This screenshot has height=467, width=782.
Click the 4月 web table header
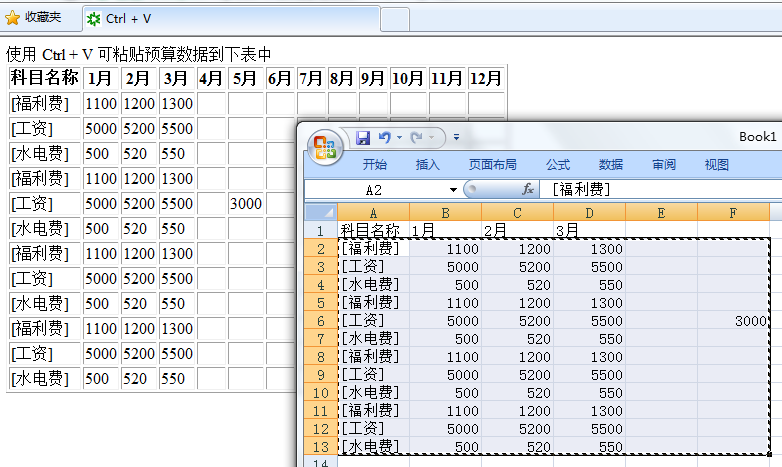(x=210, y=78)
